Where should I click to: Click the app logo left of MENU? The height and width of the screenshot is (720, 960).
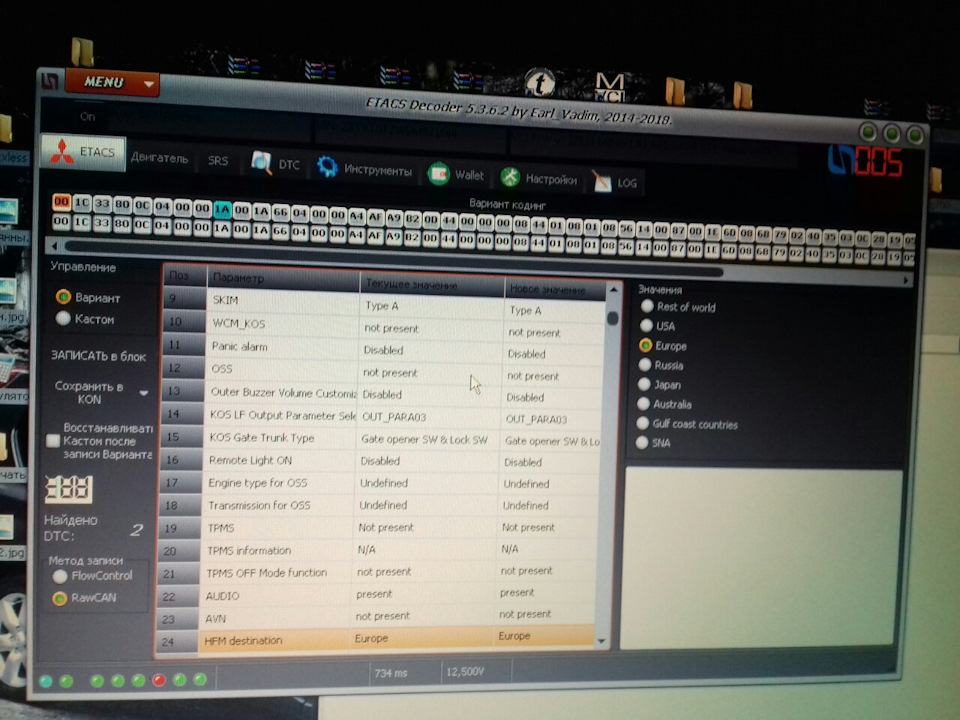(50, 80)
